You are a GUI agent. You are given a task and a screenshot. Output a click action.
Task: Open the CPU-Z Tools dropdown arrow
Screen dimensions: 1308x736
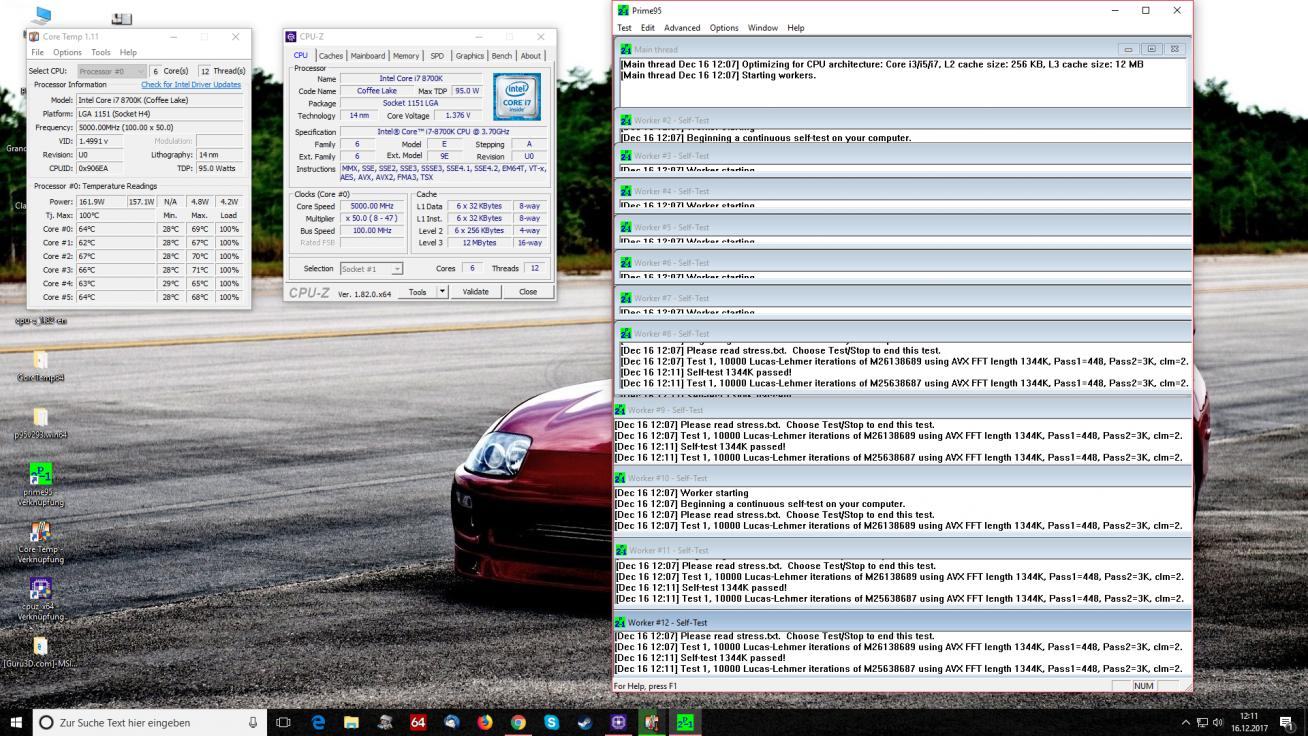coord(443,292)
